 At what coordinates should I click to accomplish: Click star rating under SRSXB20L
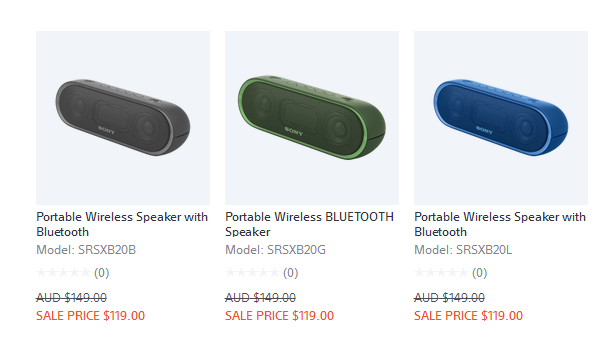(441, 273)
